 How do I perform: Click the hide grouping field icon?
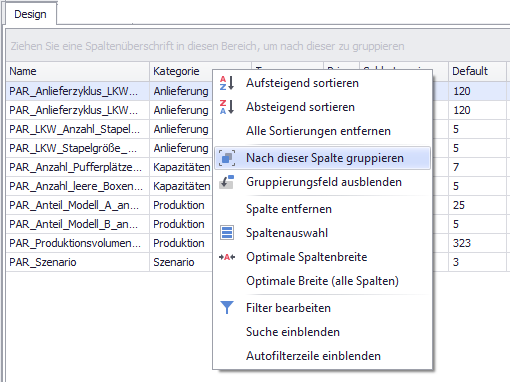click(227, 182)
